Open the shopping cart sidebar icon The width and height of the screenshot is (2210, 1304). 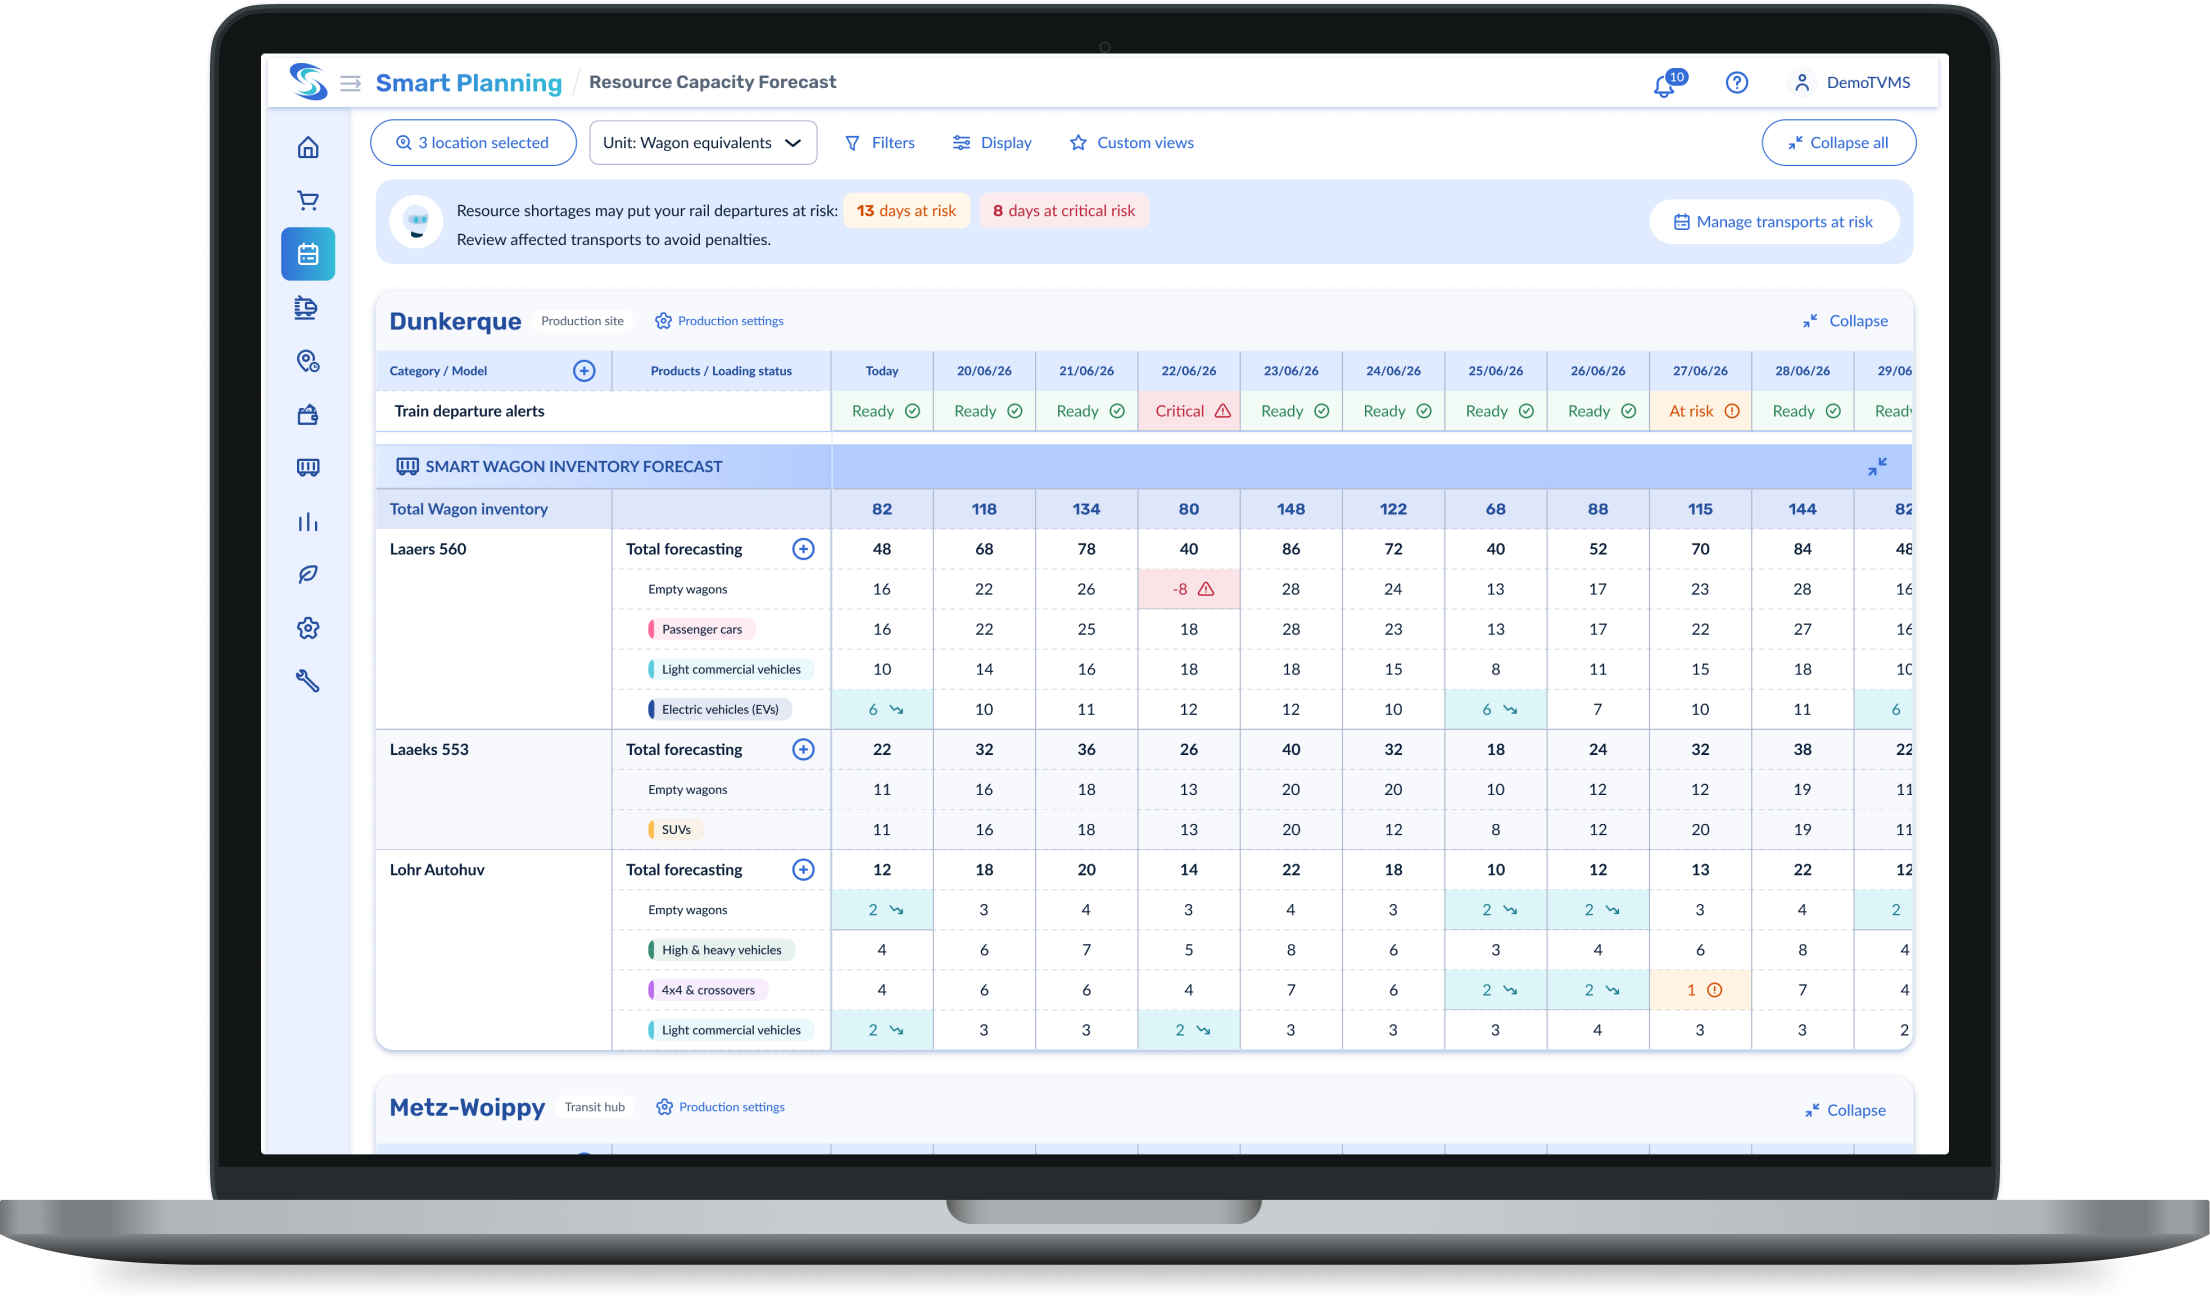(x=308, y=200)
